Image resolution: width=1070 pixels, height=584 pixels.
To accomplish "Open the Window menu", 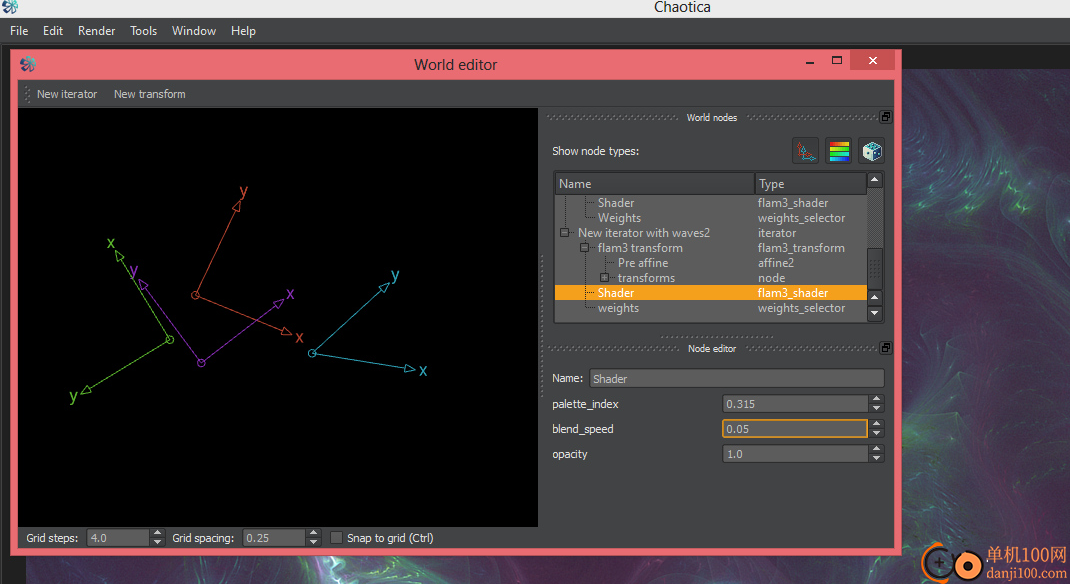I will (x=194, y=31).
